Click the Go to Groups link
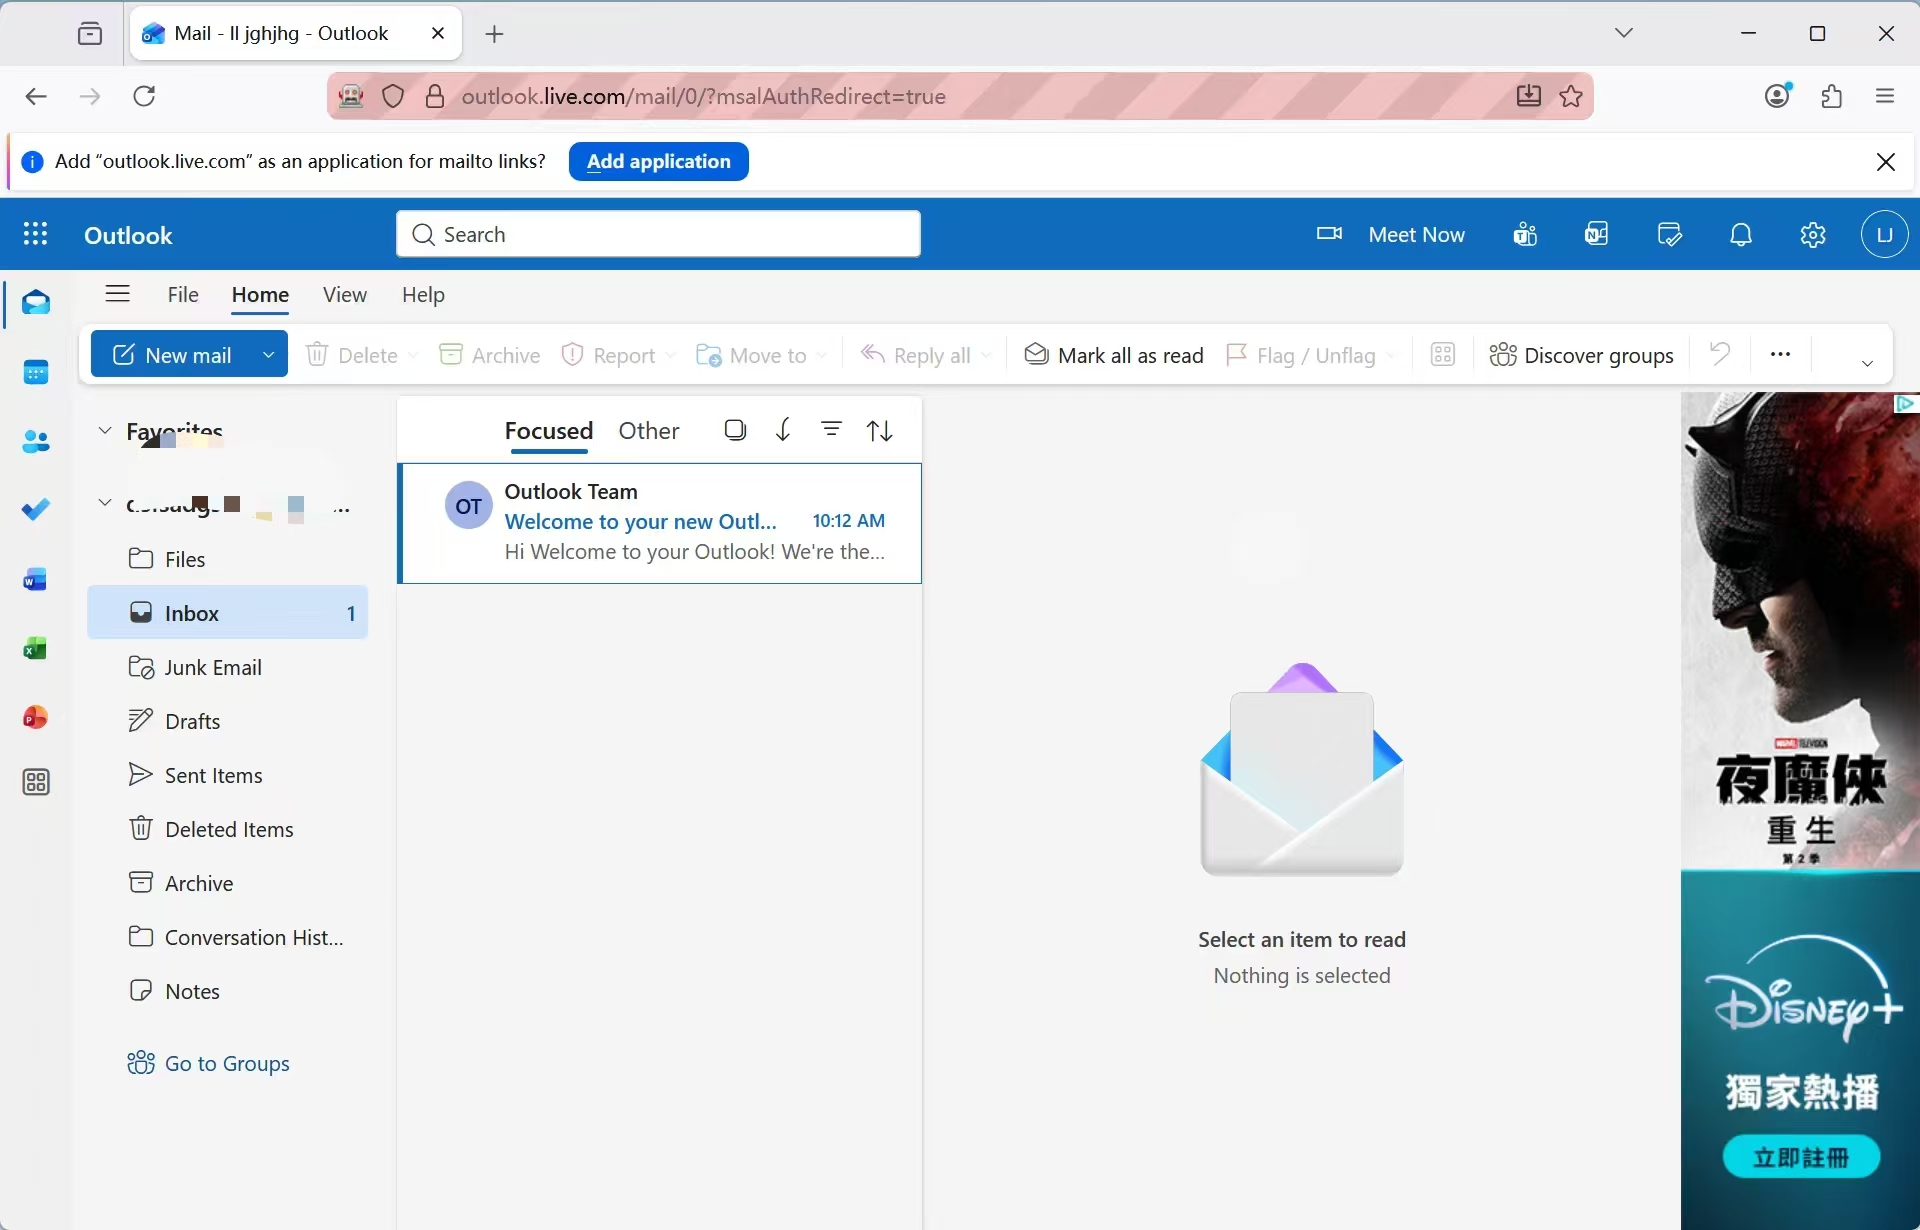 [209, 1063]
